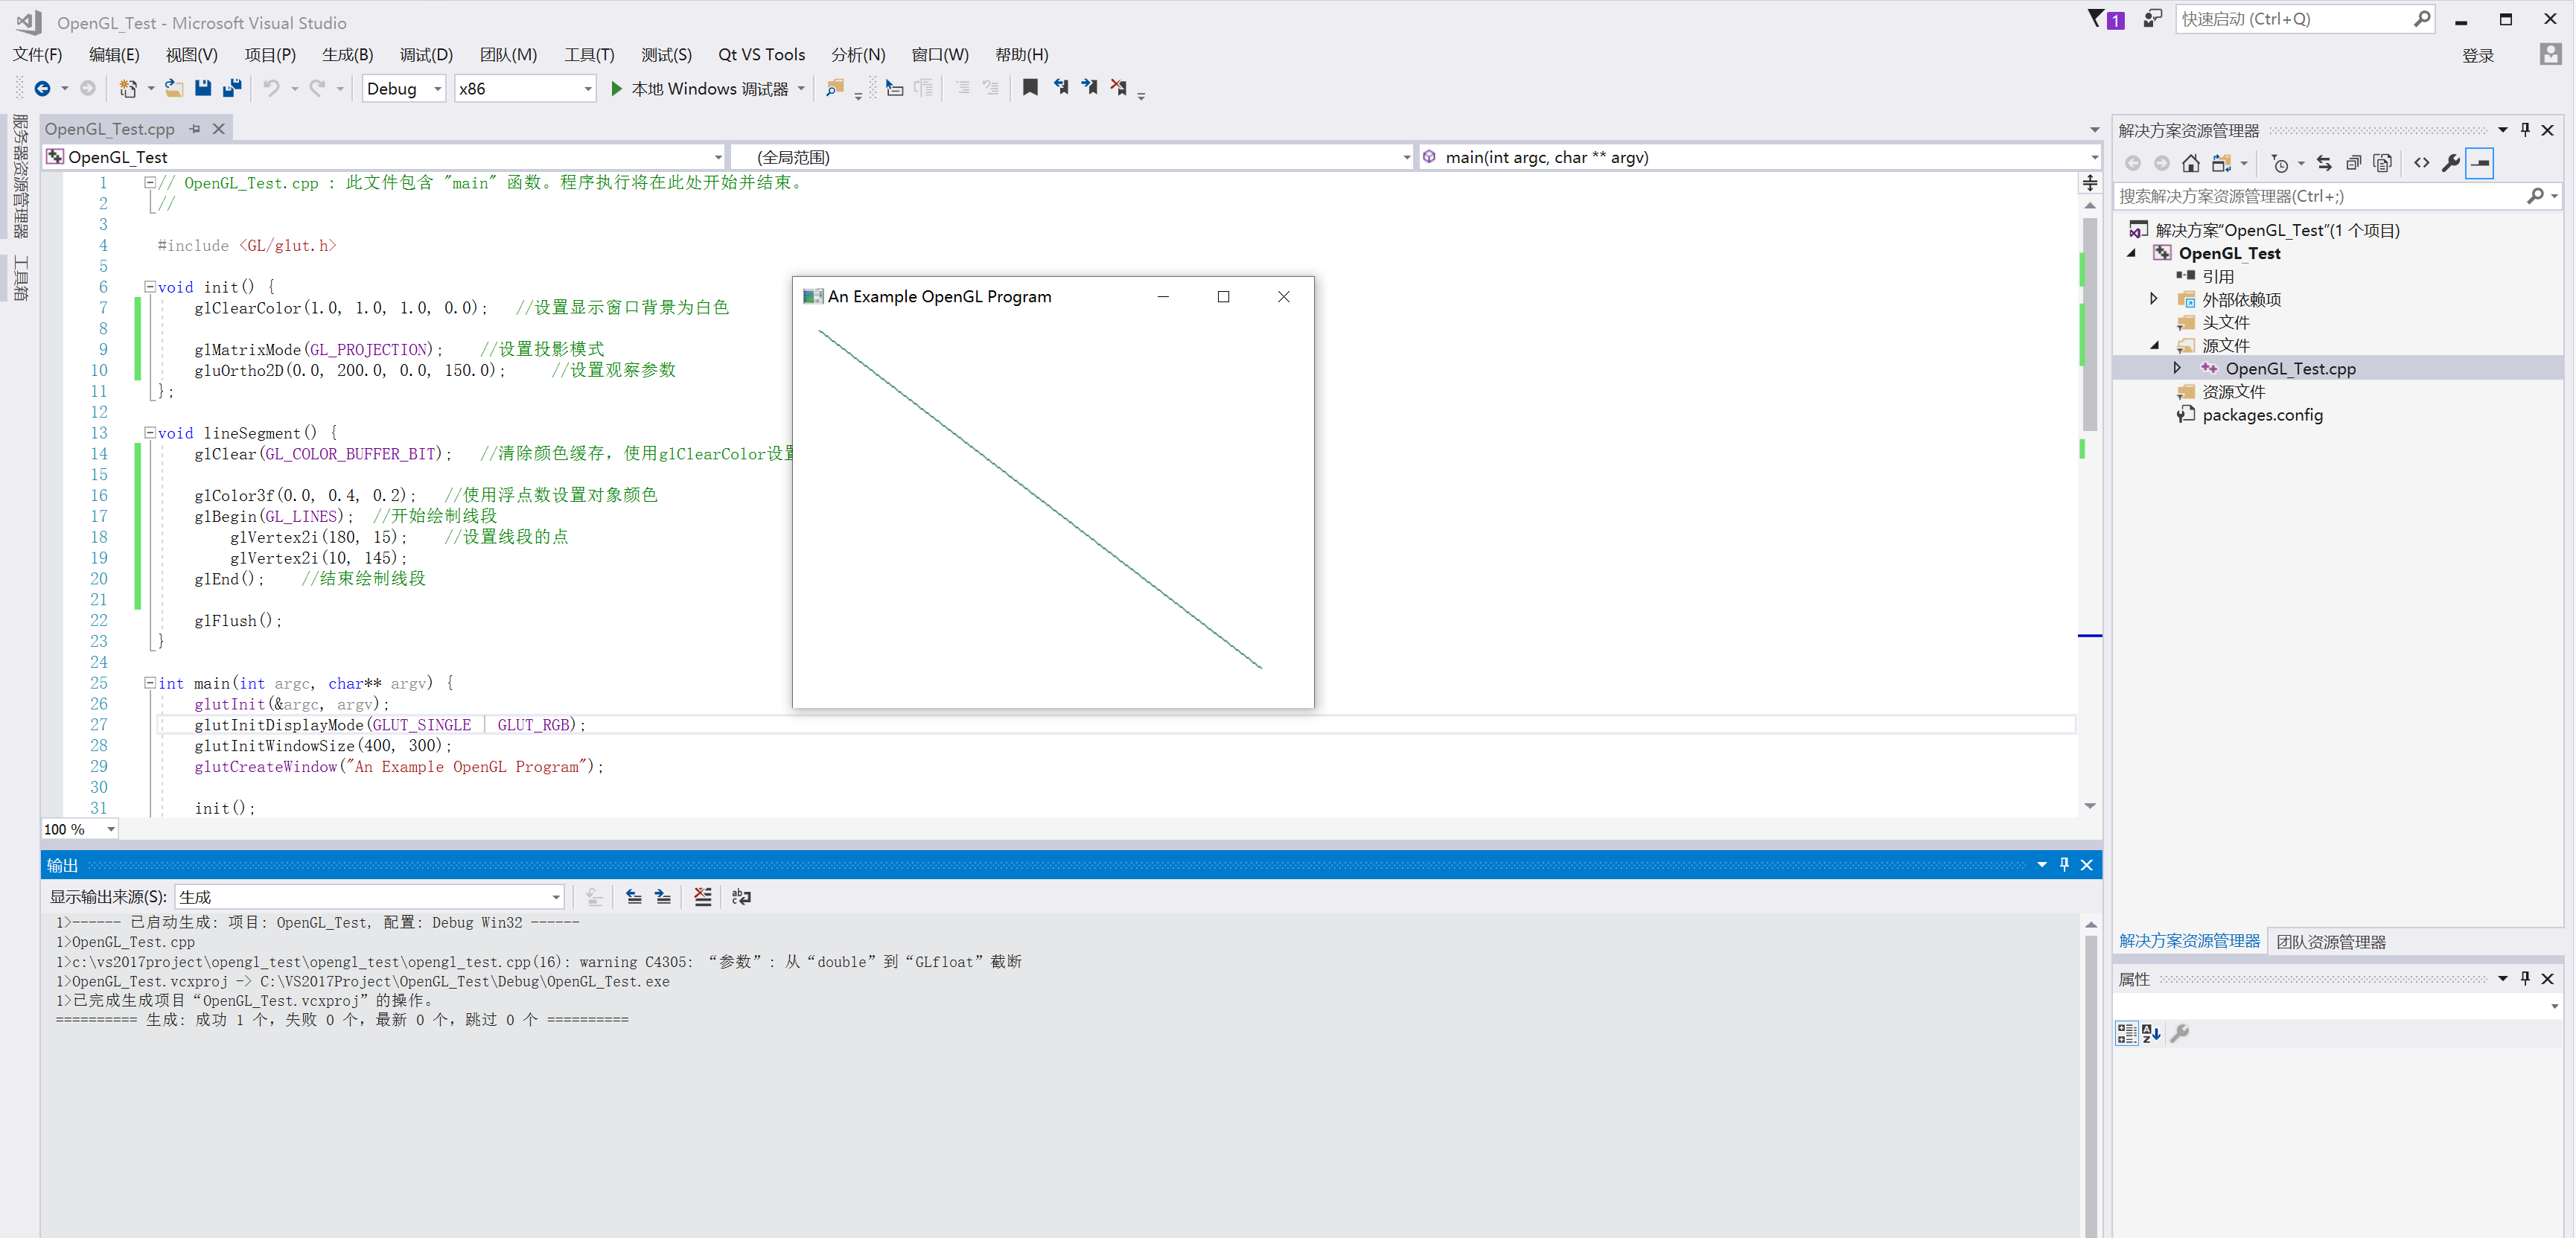Viewport: 2576px width, 1238px height.
Task: Click Home icon in Solution Explorer toolbar
Action: point(2190,163)
